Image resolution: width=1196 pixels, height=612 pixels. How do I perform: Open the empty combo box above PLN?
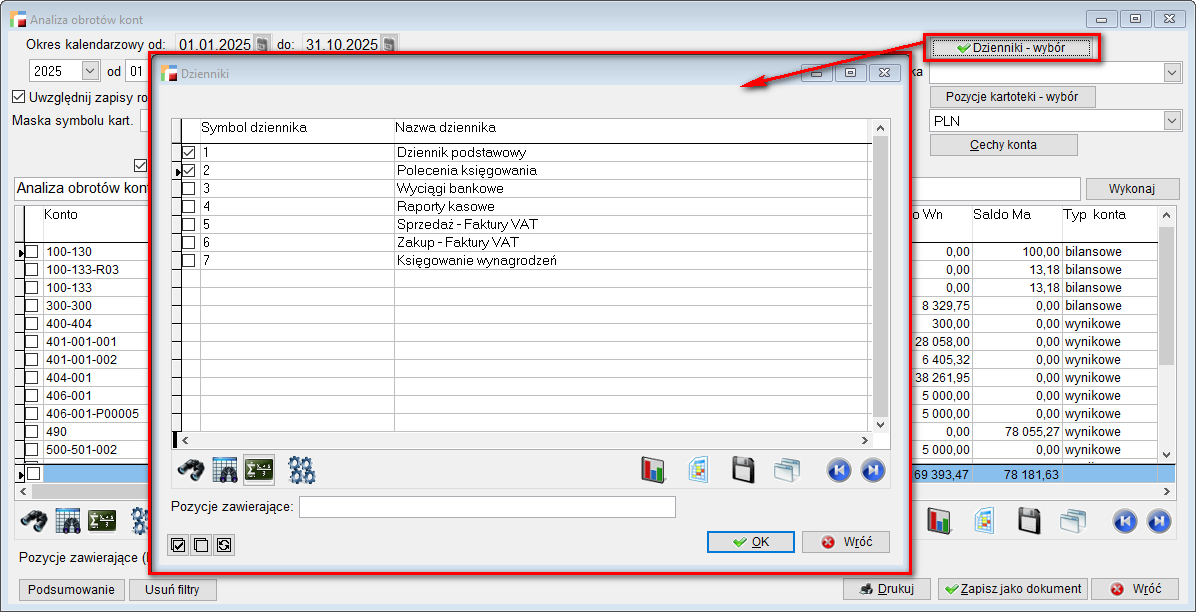(x=1171, y=72)
